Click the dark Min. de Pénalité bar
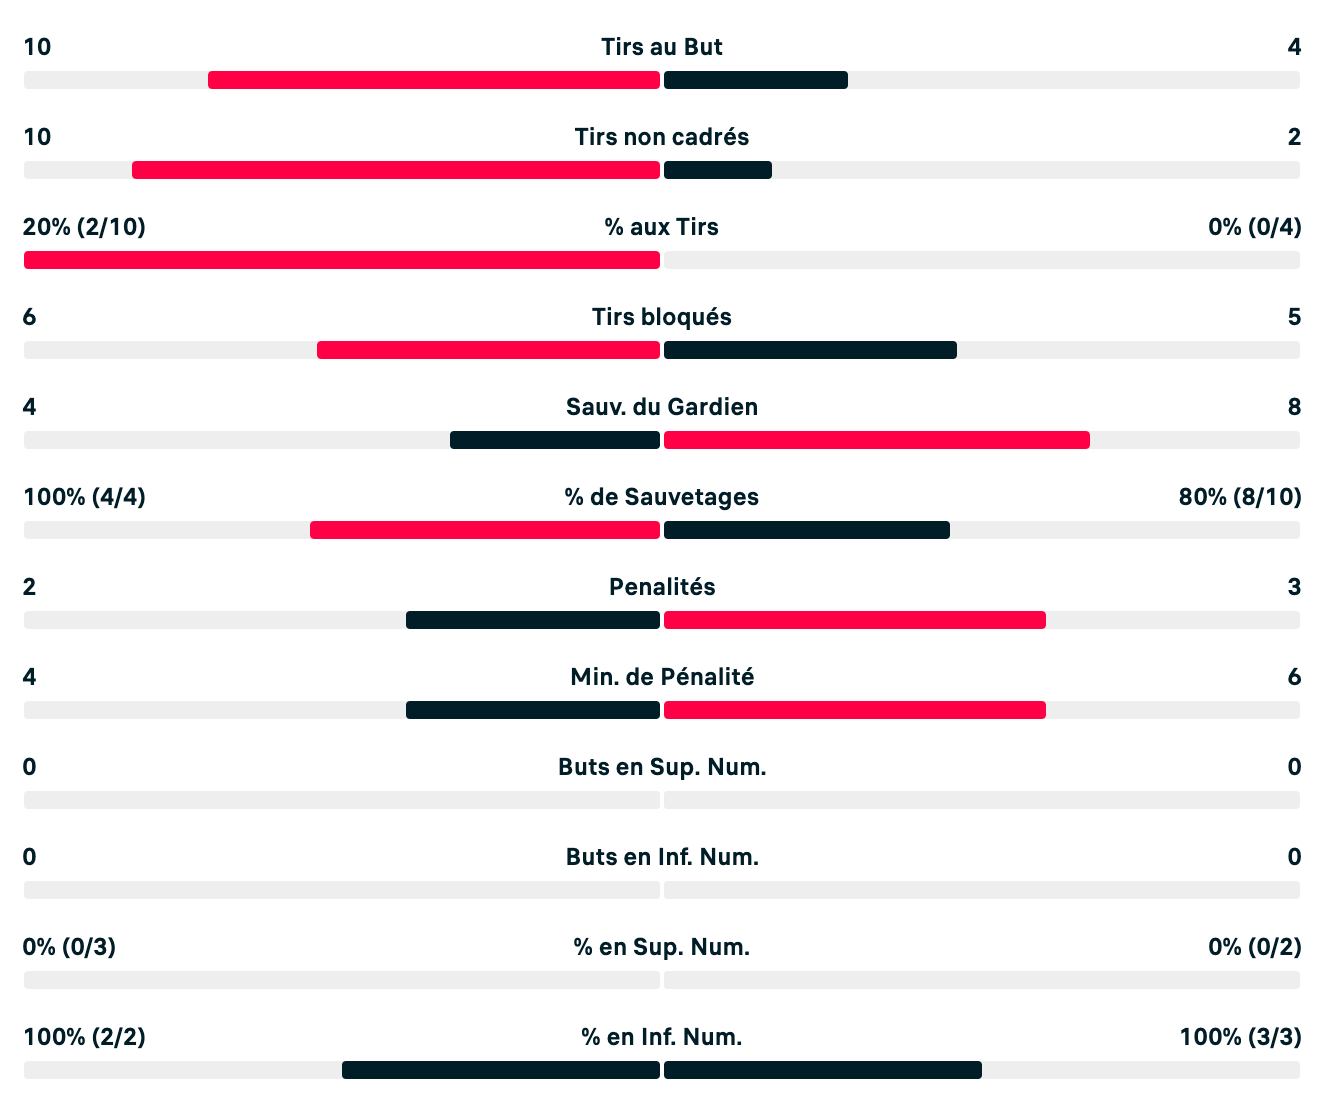Viewport: 1330px width, 1098px height. (533, 710)
